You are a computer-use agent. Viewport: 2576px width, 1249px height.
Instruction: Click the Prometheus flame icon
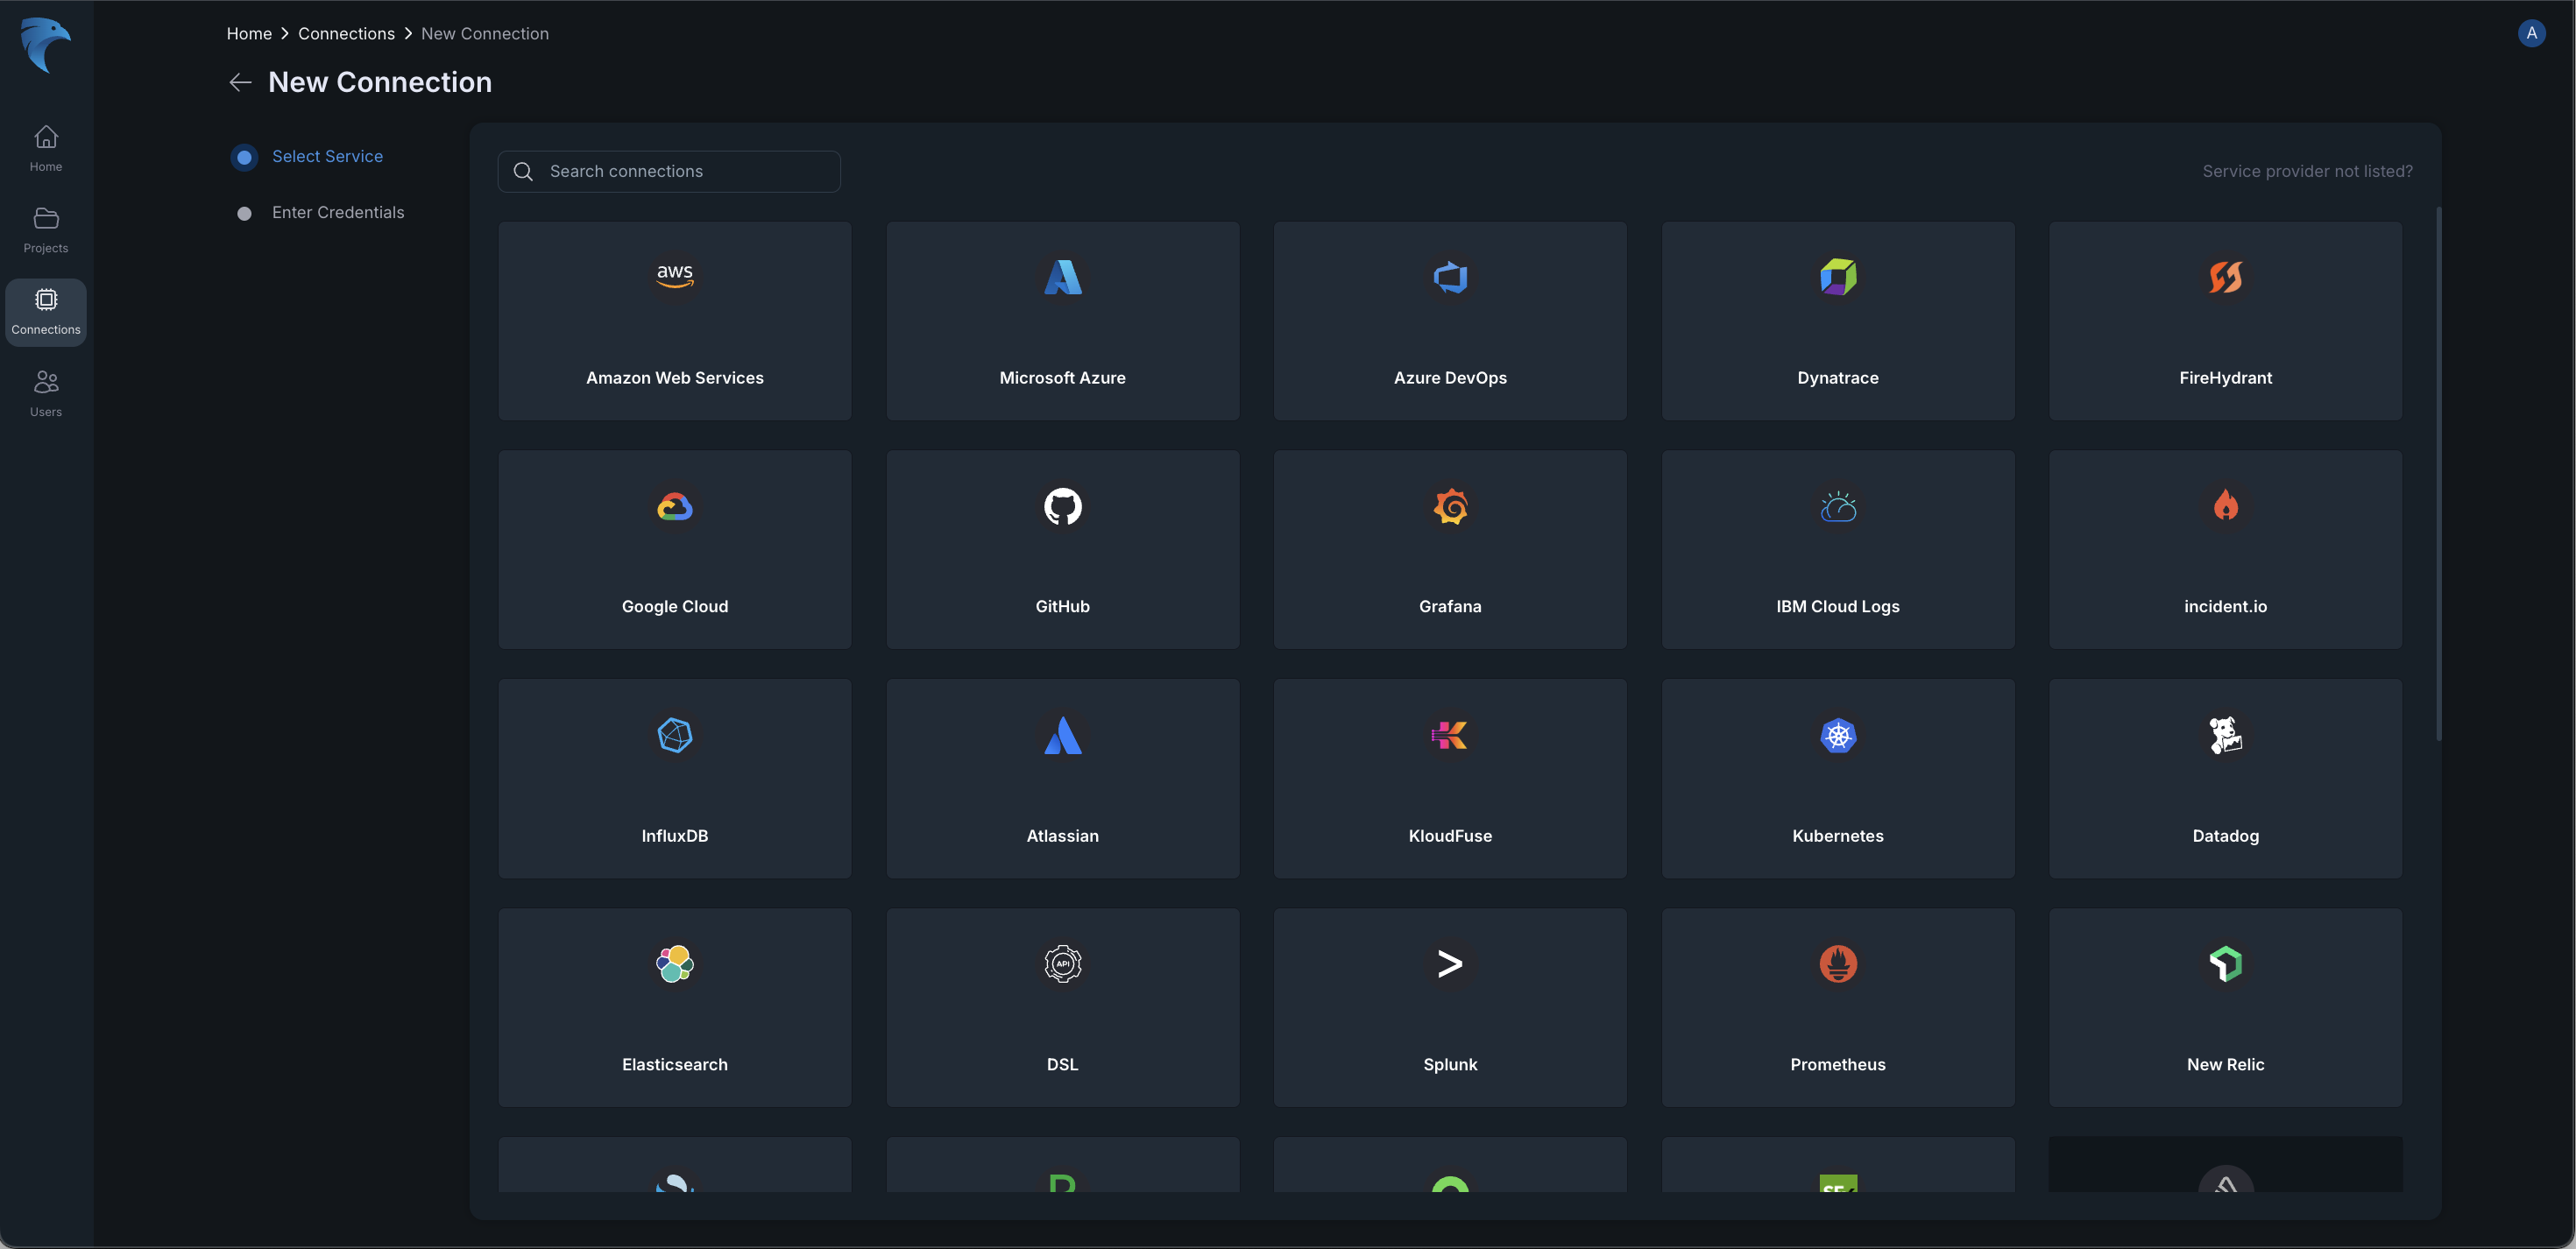tap(1837, 964)
